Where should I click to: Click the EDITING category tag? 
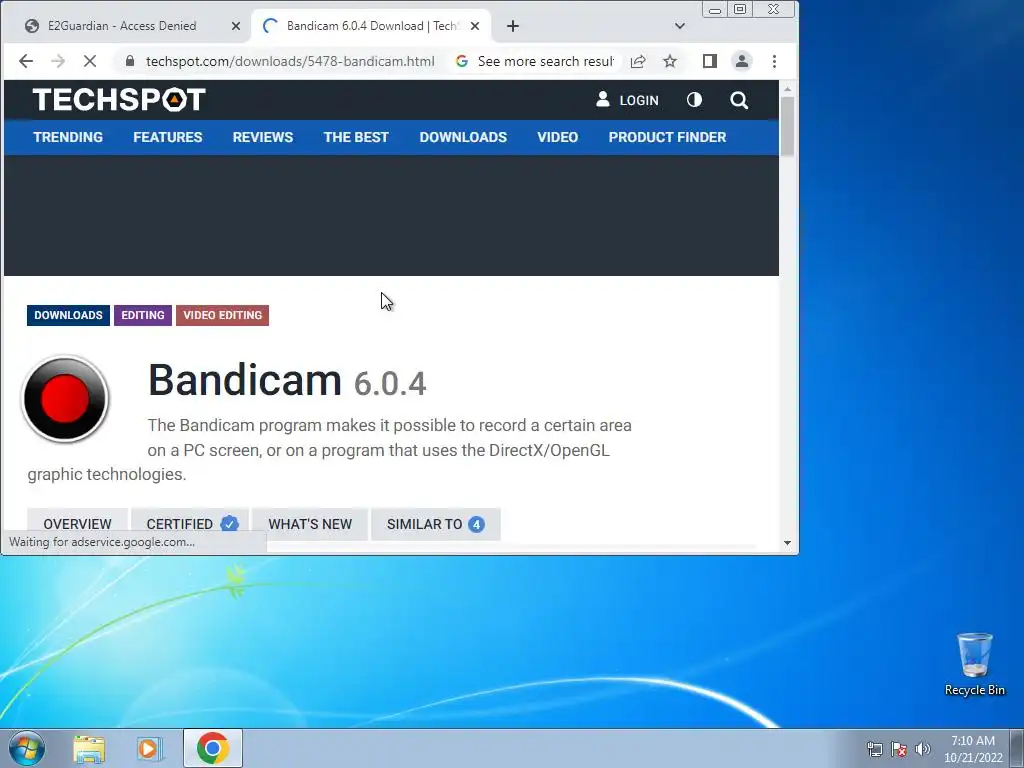(142, 315)
